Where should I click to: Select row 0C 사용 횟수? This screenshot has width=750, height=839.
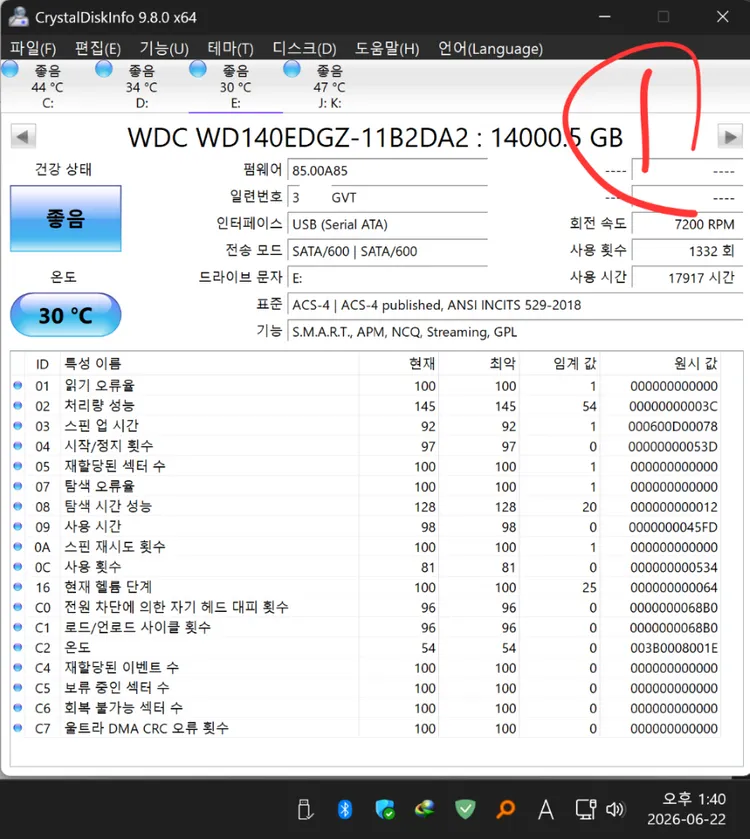(x=366, y=567)
